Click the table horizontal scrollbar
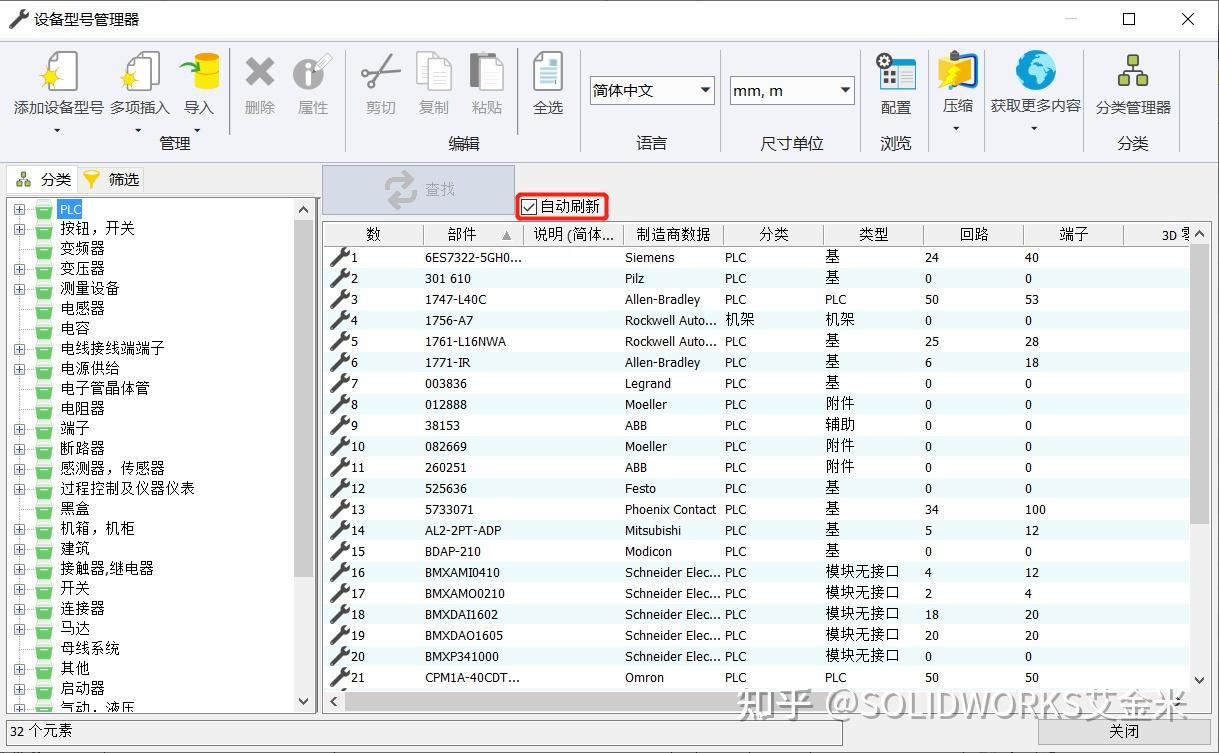The image size is (1219, 753). coord(760,701)
